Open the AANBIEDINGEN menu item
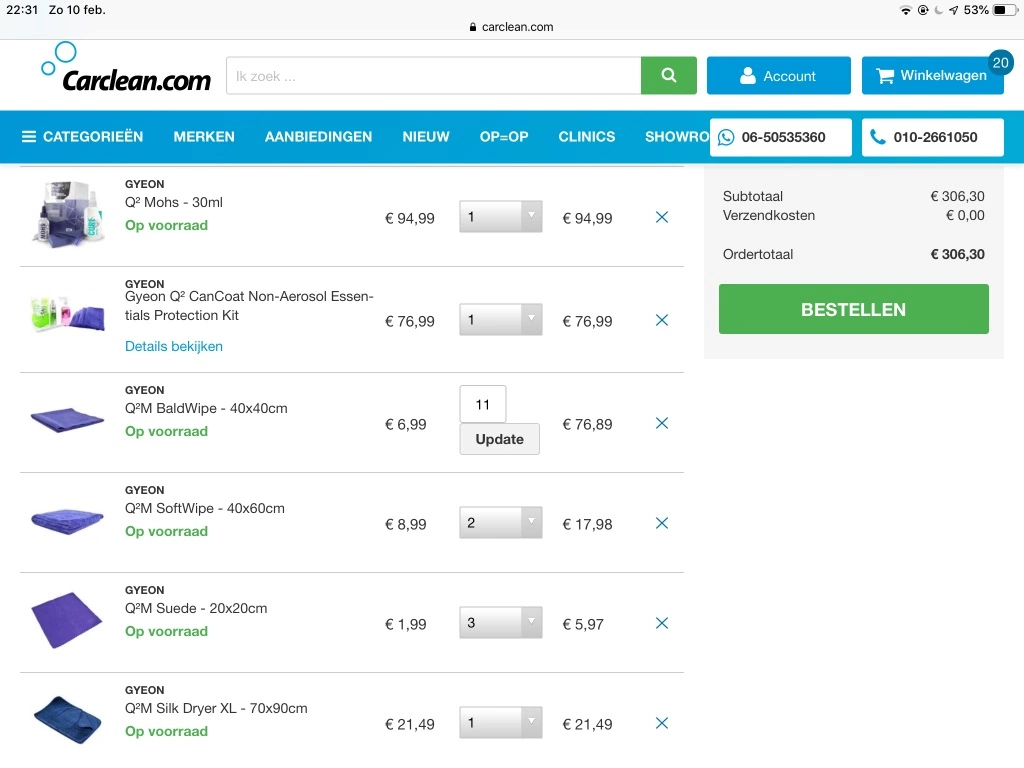Viewport: 1024px width, 768px height. [318, 136]
